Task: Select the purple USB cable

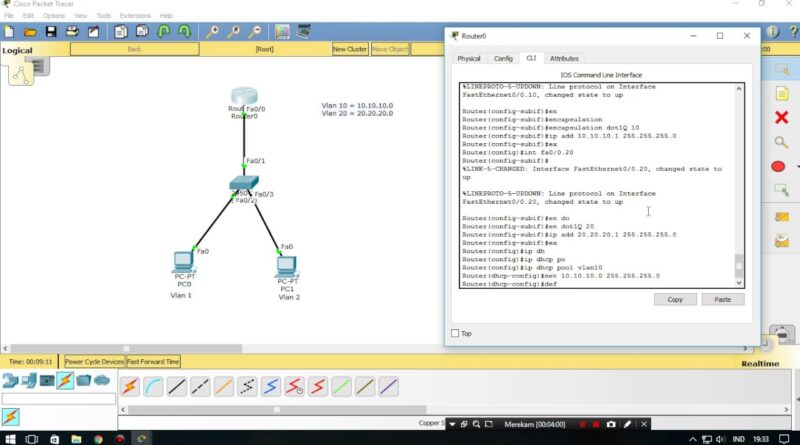Action: [388, 387]
